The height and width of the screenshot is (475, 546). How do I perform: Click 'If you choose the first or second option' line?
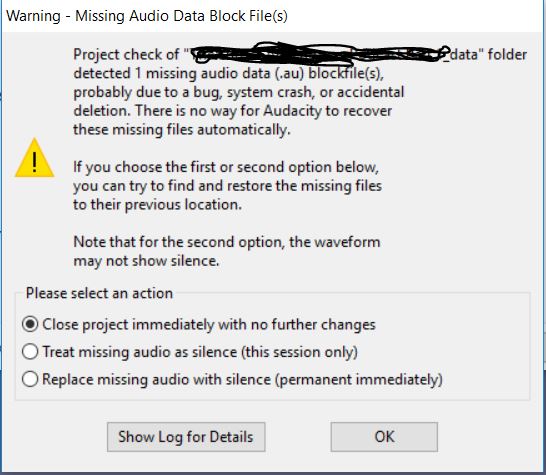point(226,168)
